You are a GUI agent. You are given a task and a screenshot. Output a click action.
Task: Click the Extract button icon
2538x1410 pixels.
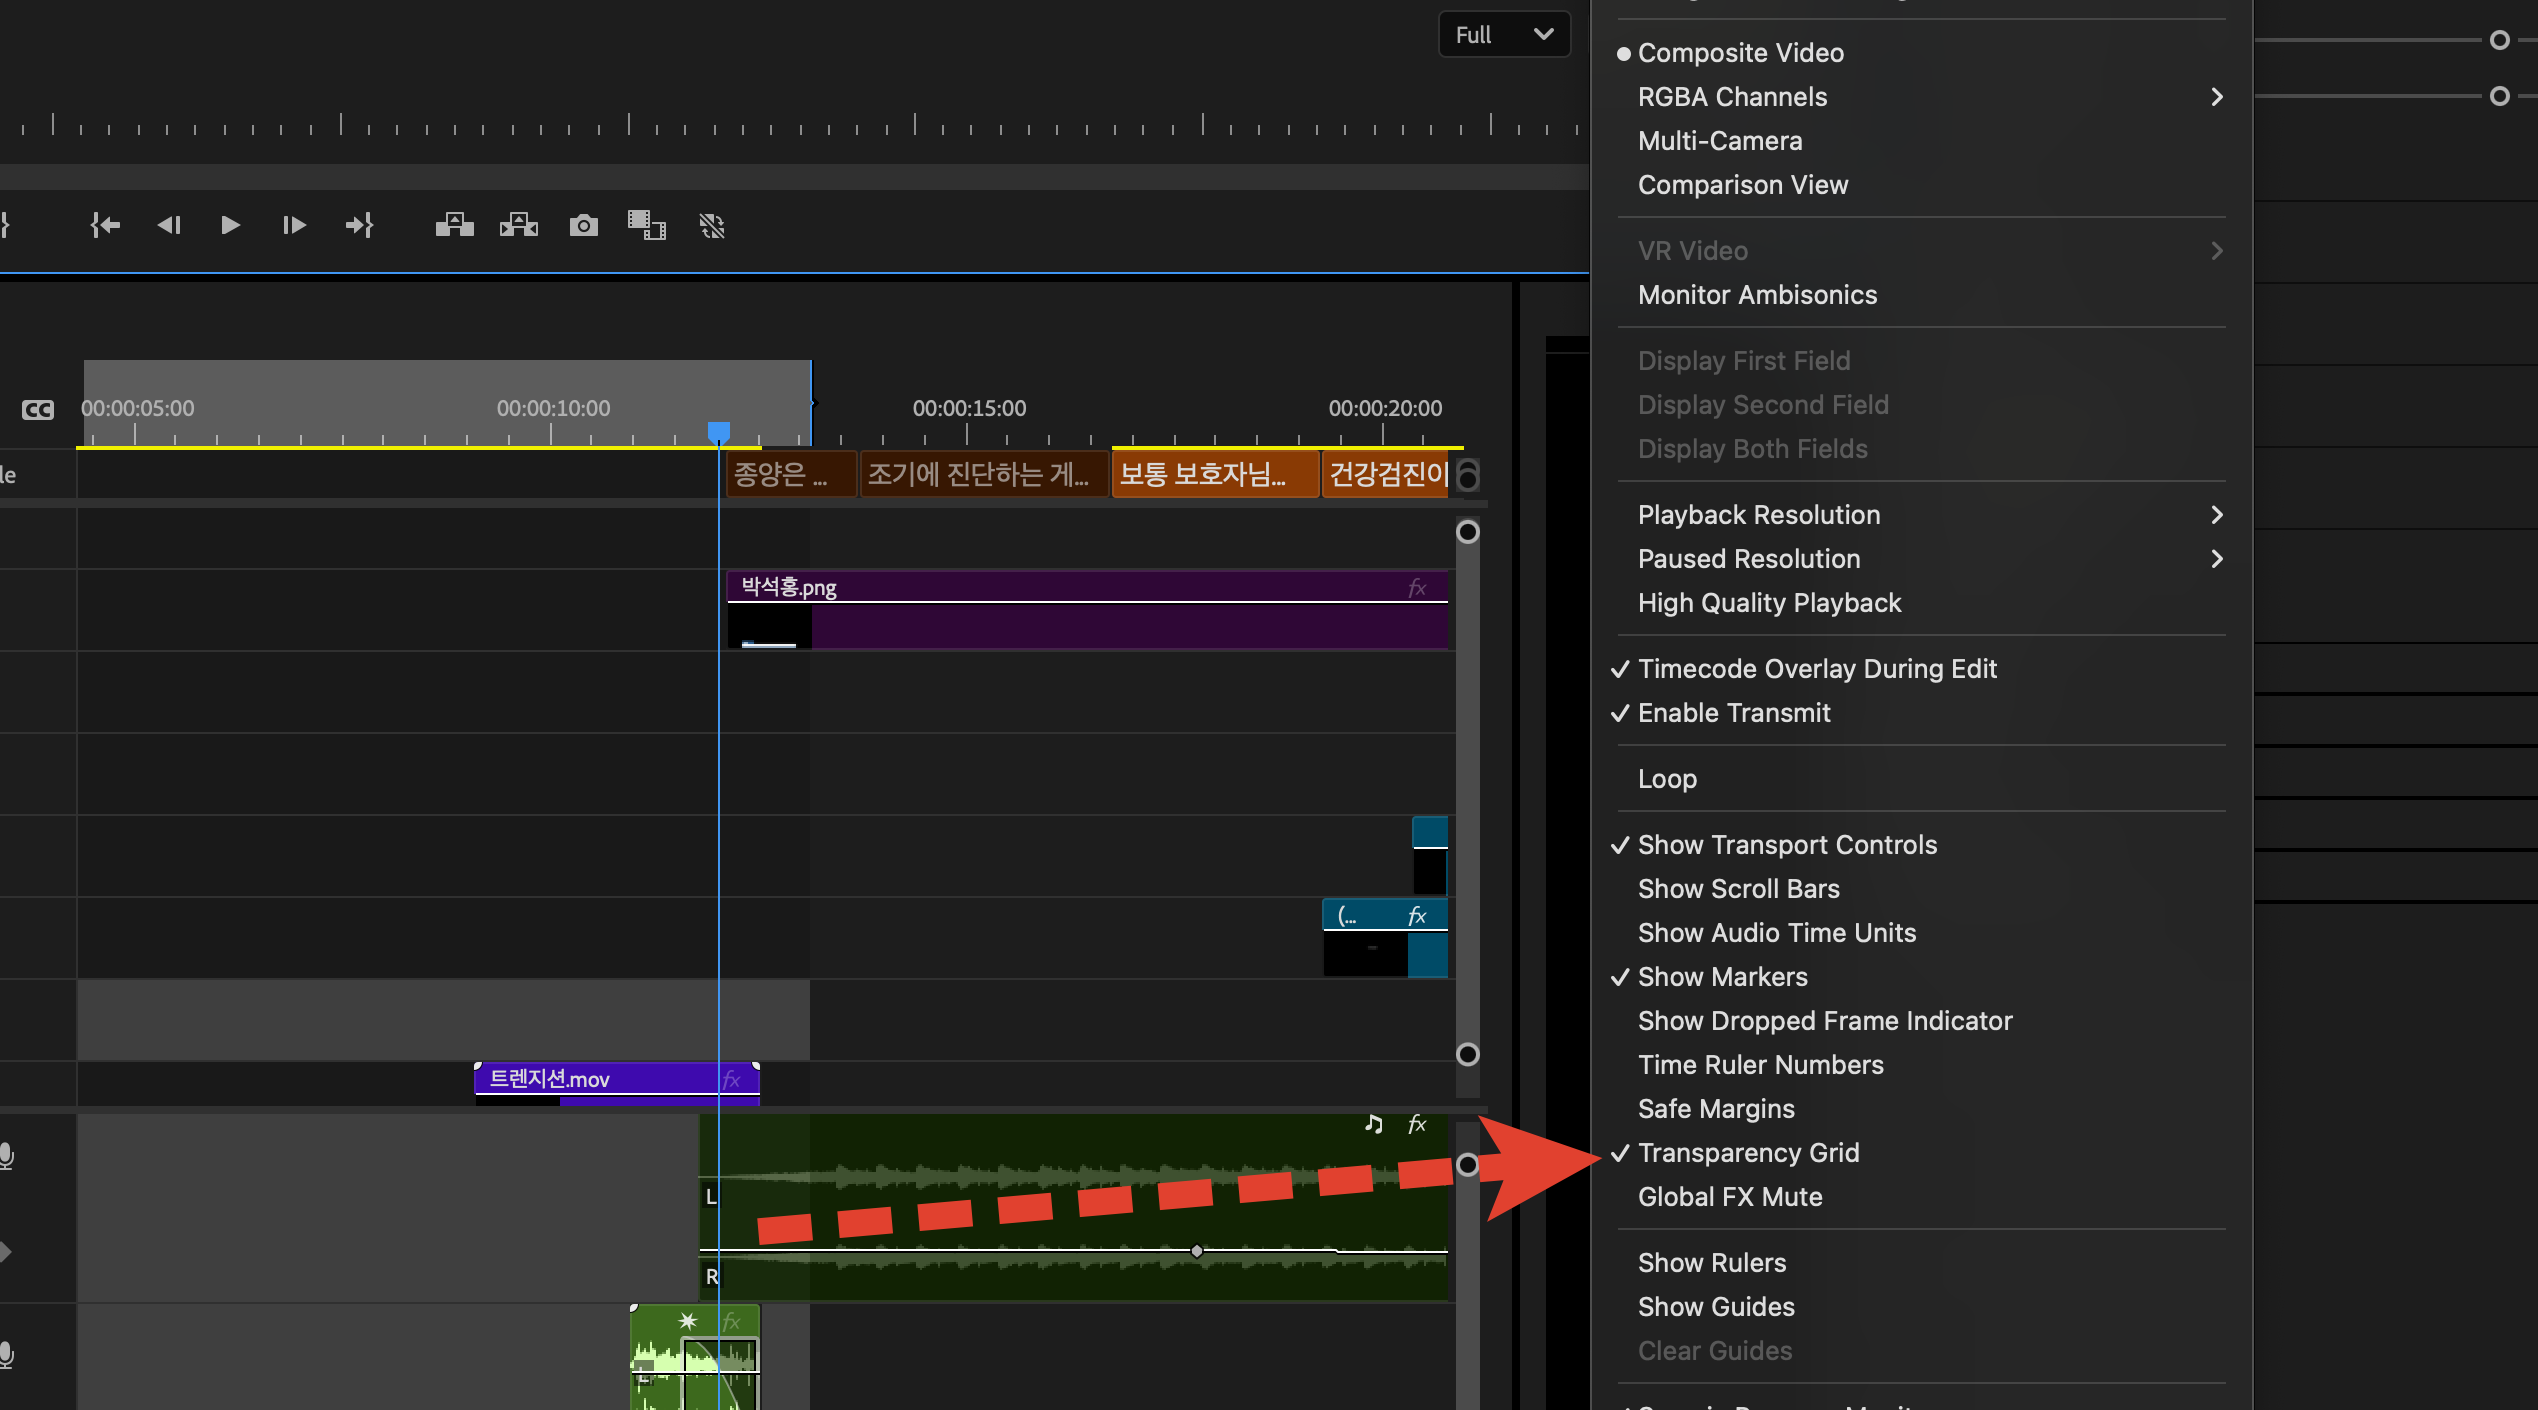(x=518, y=225)
